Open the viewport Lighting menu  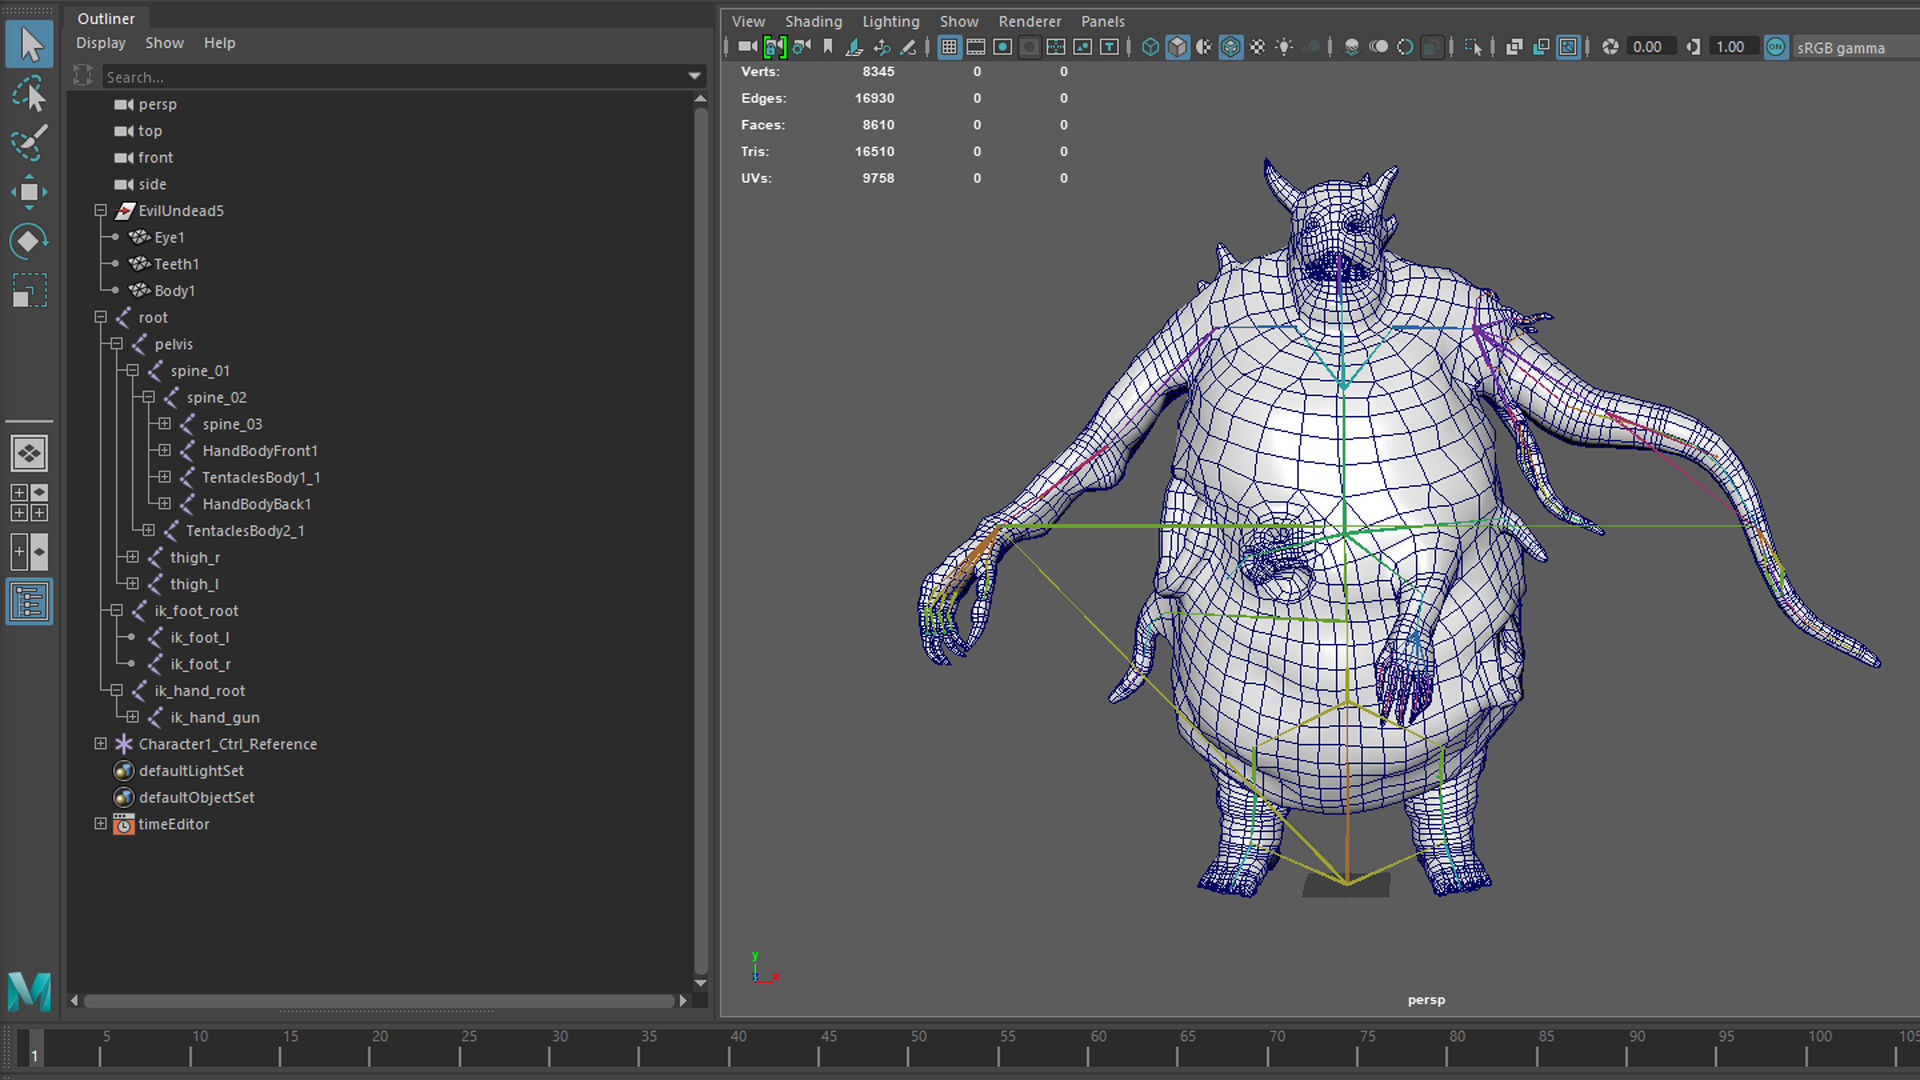(x=890, y=21)
